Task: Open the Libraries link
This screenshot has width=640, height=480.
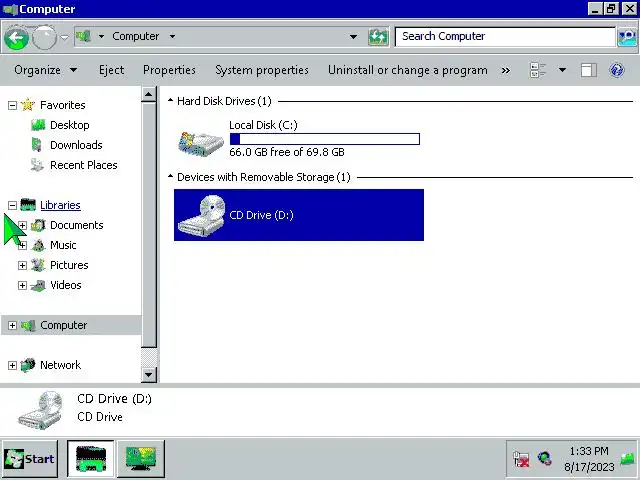Action: (60, 205)
